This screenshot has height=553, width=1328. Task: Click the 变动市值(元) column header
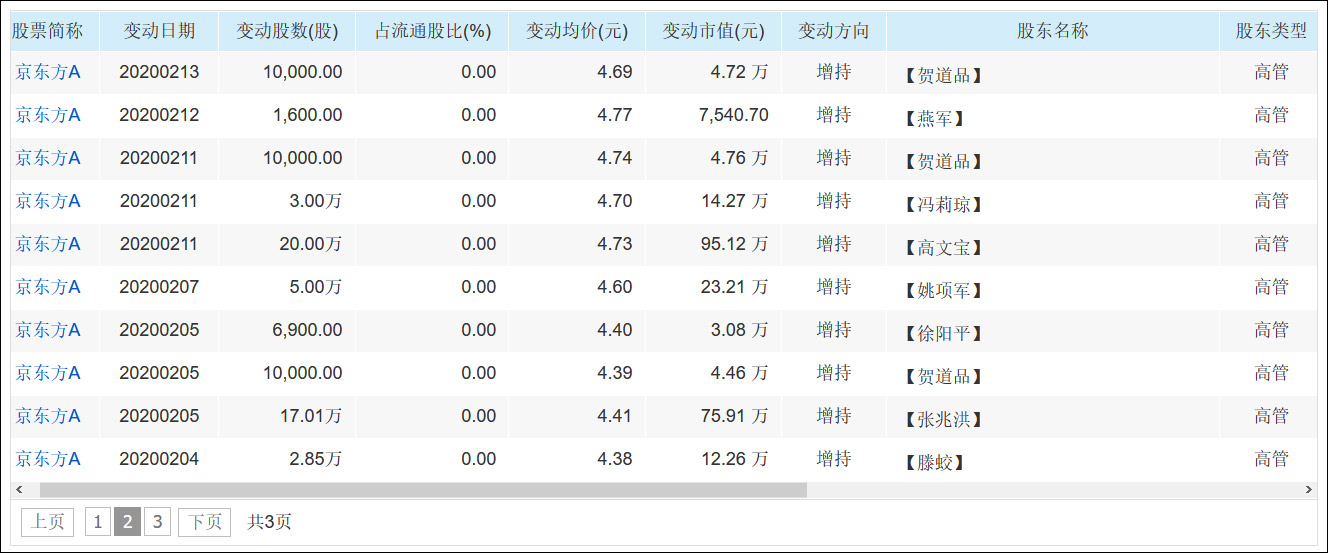[713, 31]
